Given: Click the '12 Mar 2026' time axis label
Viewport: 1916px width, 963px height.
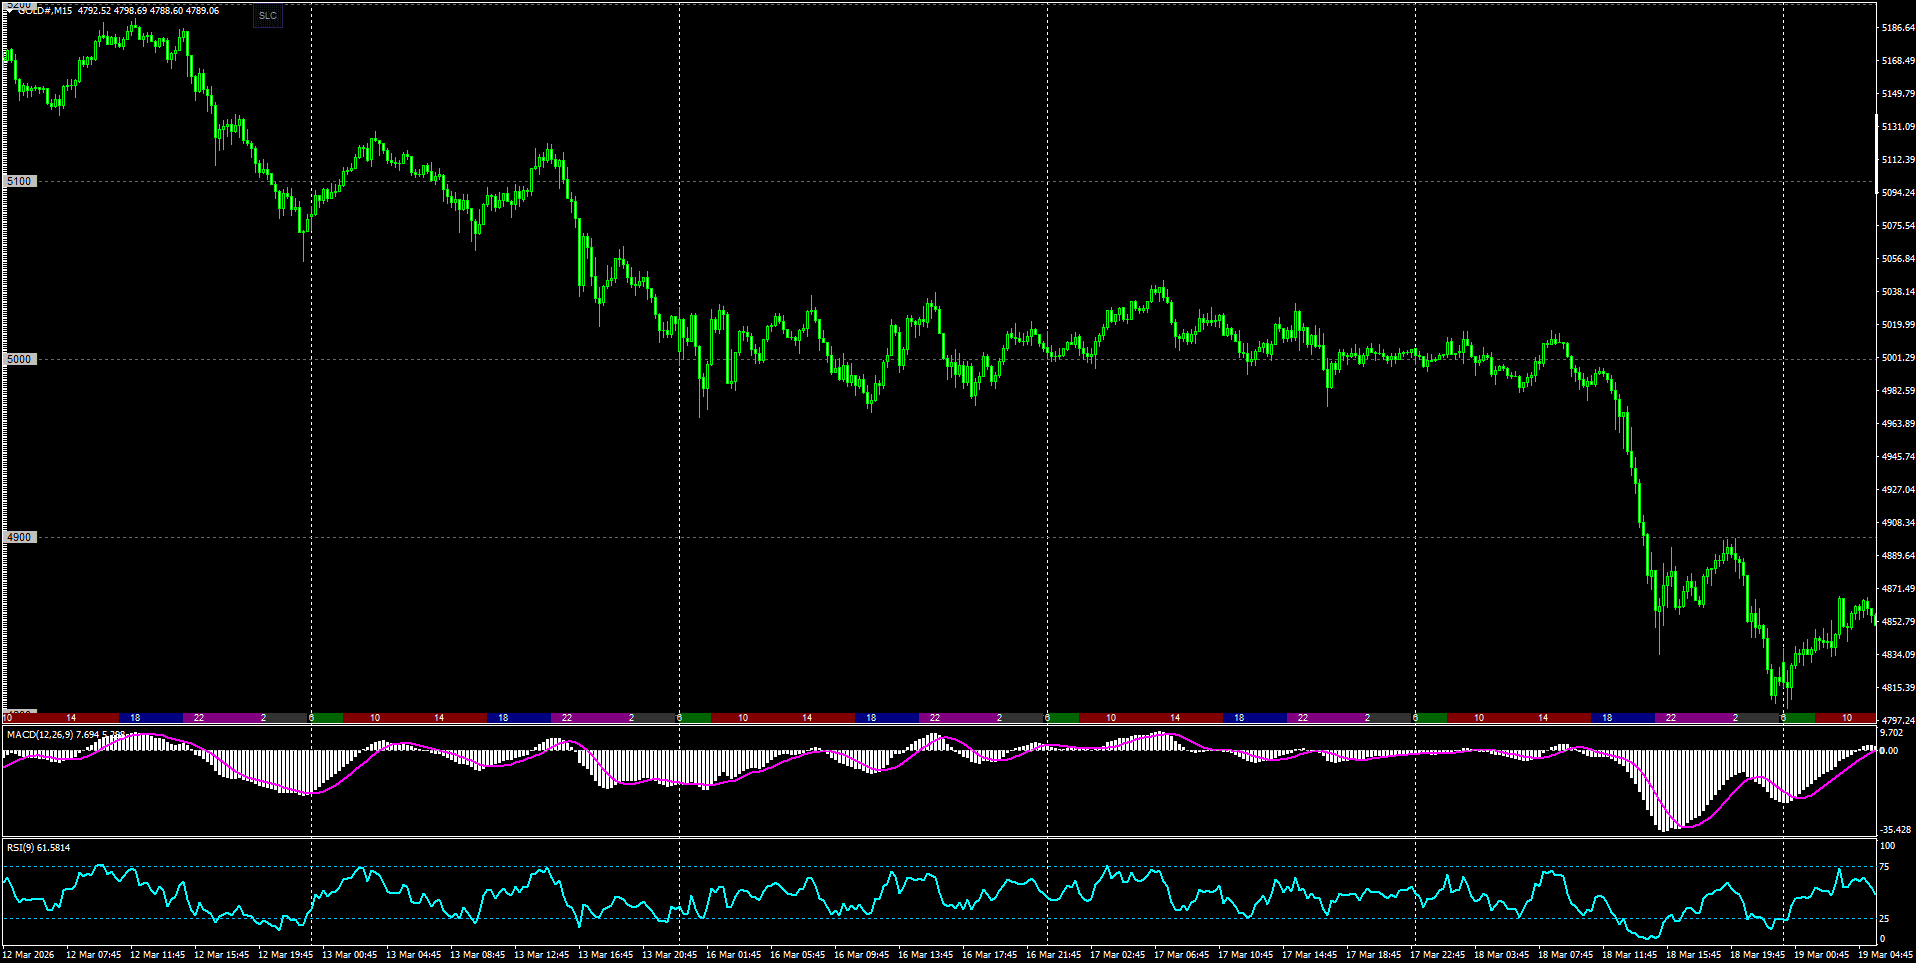Looking at the screenshot, I should (29, 955).
